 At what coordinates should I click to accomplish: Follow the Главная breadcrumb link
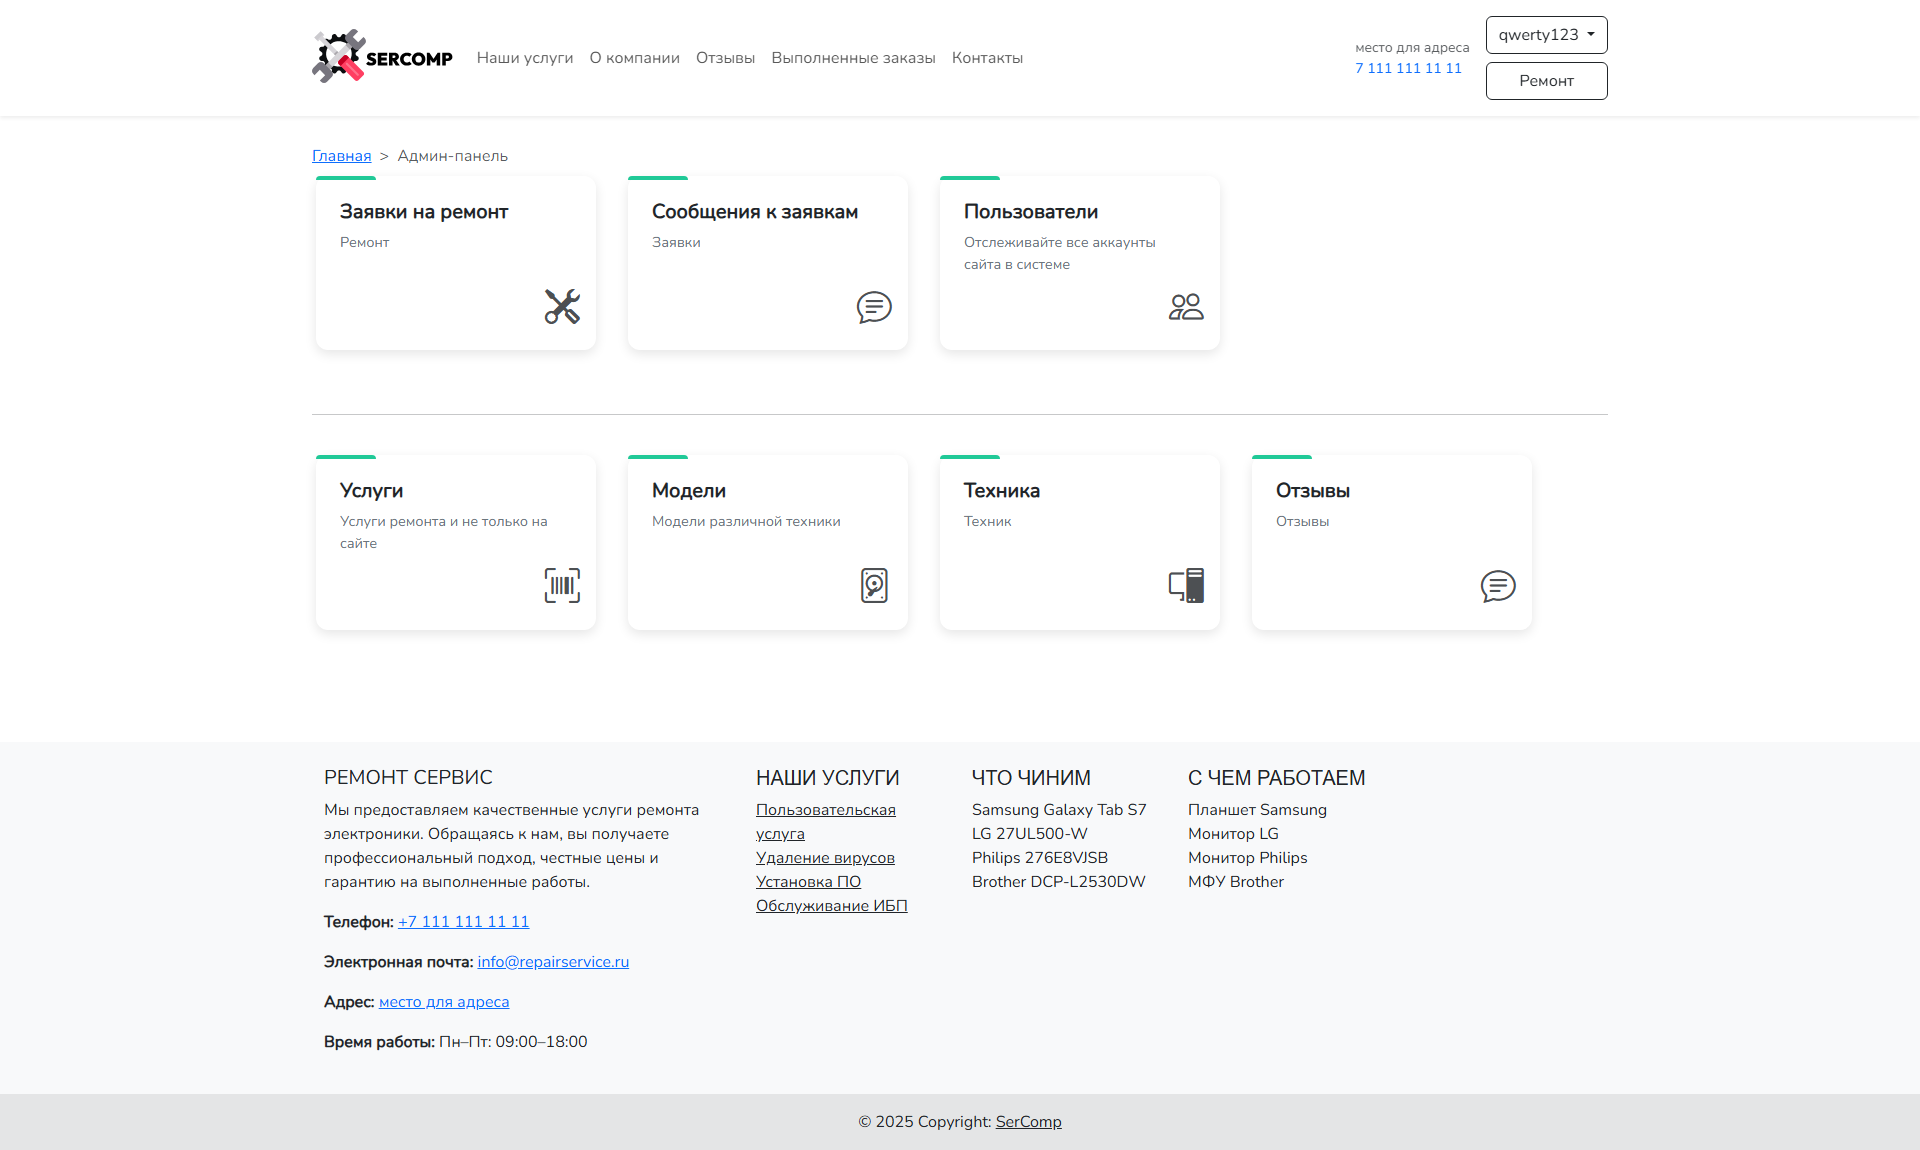click(x=341, y=156)
